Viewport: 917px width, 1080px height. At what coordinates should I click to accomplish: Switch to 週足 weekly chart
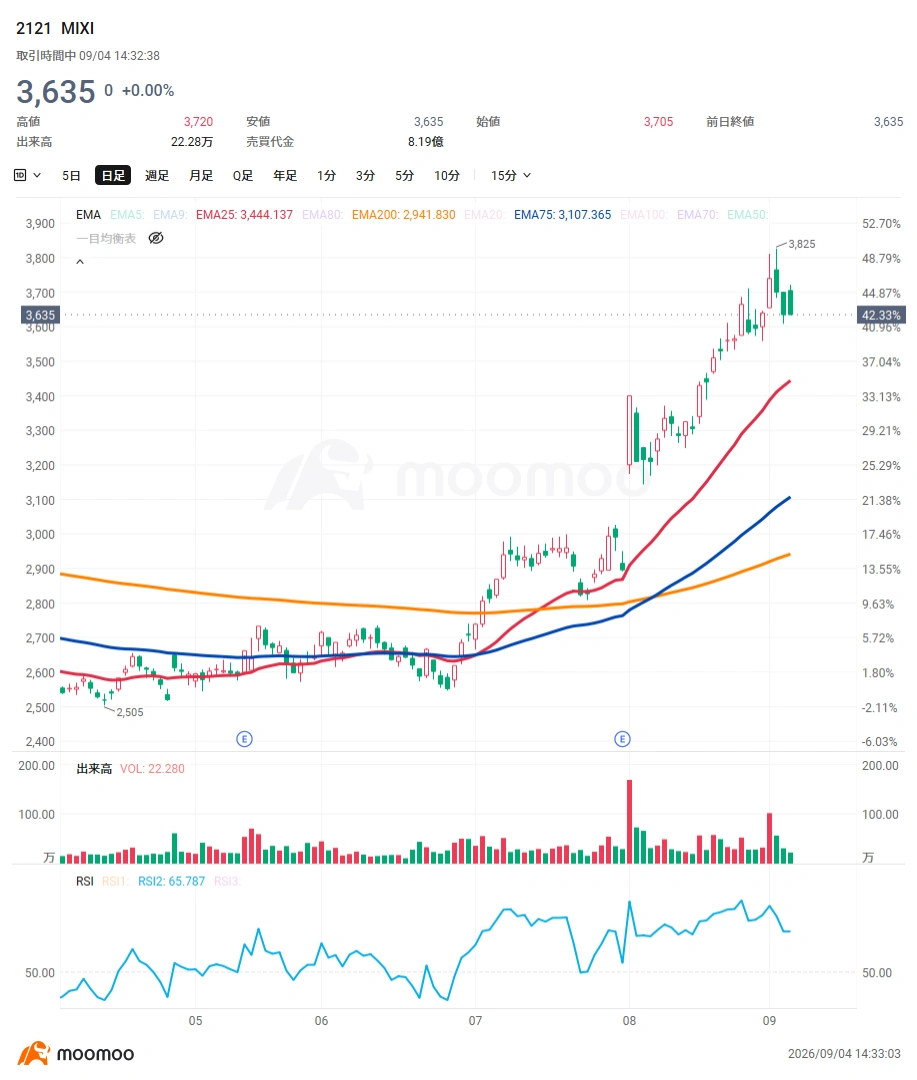point(157,176)
